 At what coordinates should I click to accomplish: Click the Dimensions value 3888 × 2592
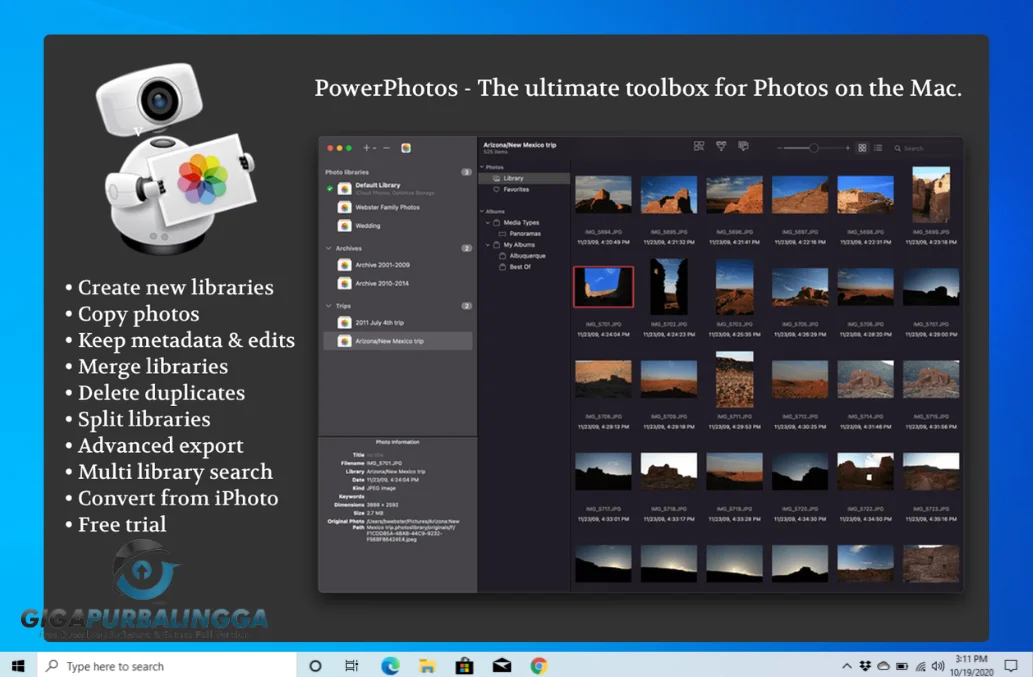point(382,504)
